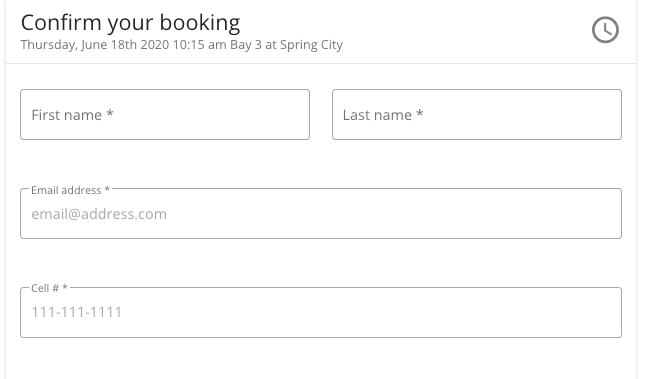
Task: Click the 111-111-1111 placeholder text
Action: click(76, 312)
